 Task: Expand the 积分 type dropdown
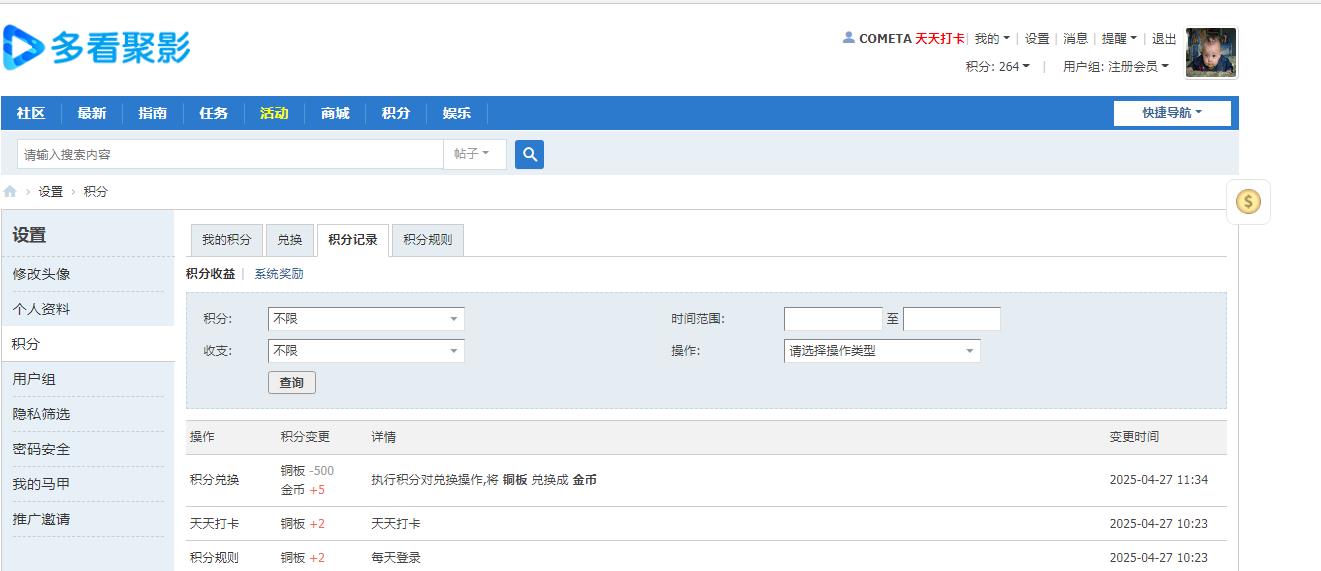click(366, 319)
